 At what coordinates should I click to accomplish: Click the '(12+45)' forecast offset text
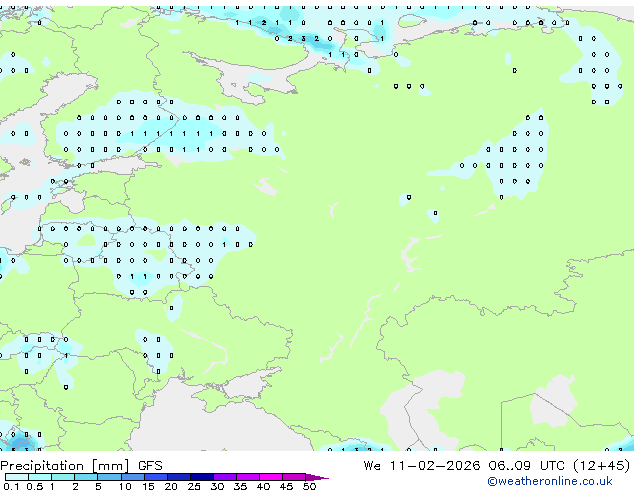[602, 466]
